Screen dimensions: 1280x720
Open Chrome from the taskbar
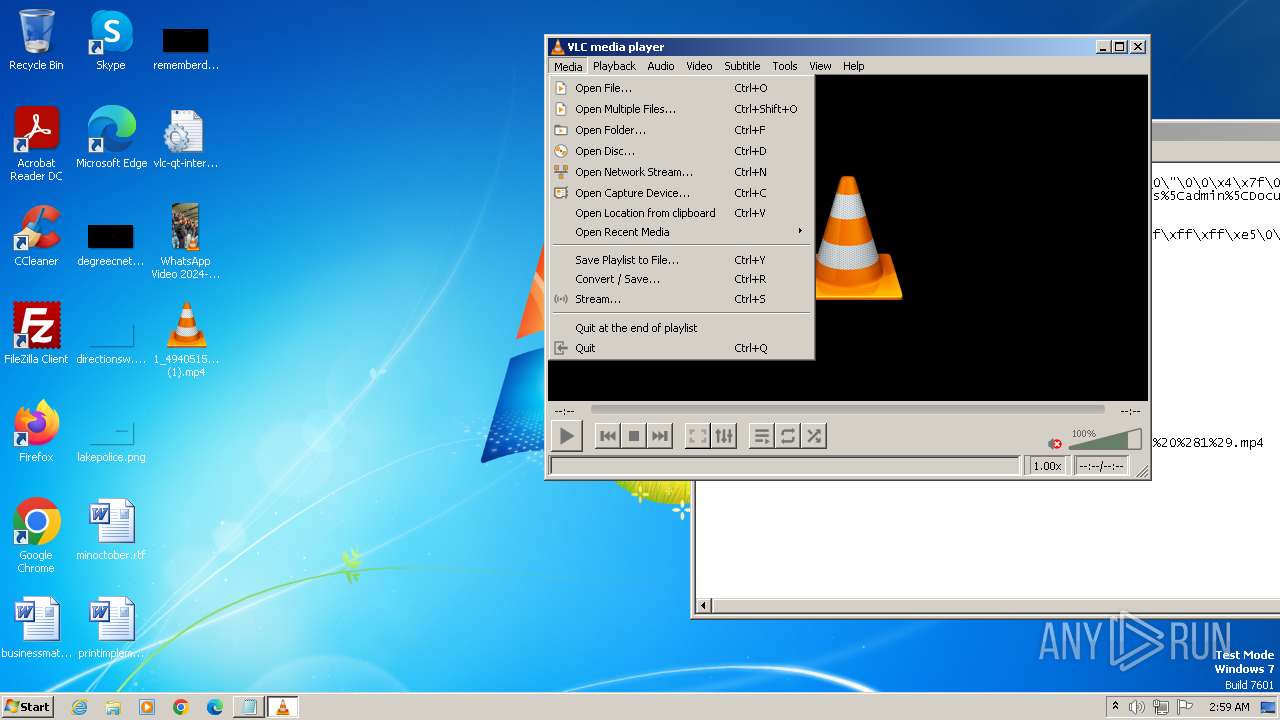click(x=181, y=707)
